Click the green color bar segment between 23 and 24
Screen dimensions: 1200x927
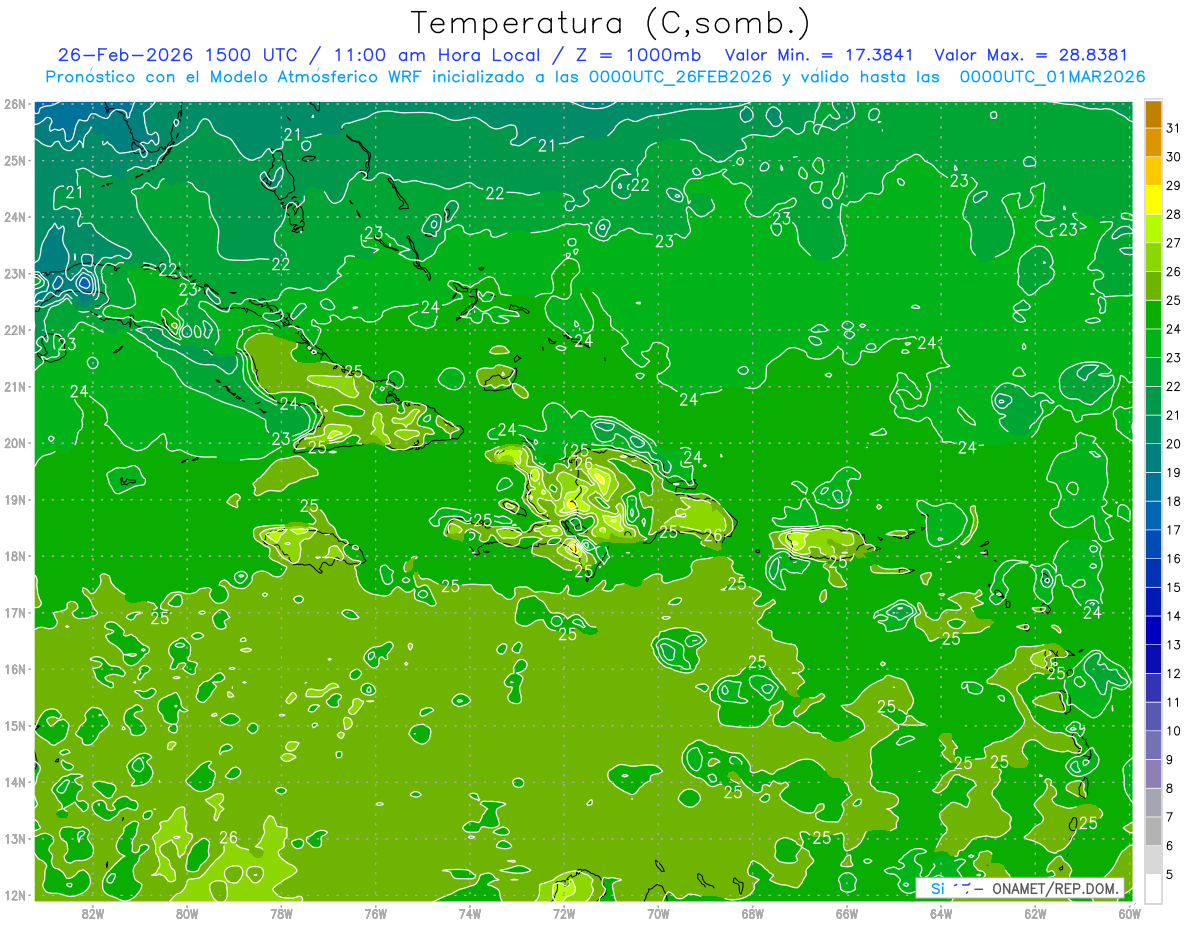(x=1153, y=343)
